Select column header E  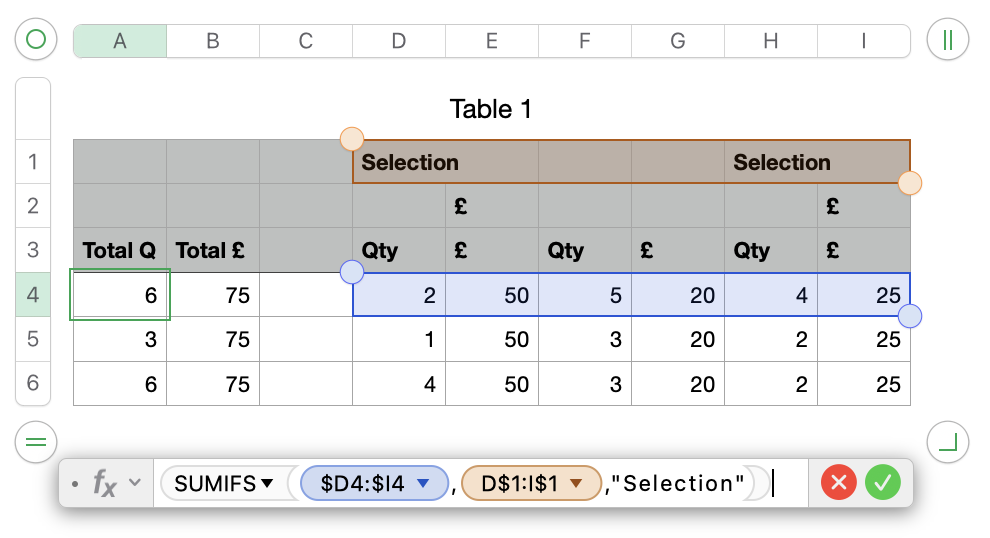(x=492, y=41)
